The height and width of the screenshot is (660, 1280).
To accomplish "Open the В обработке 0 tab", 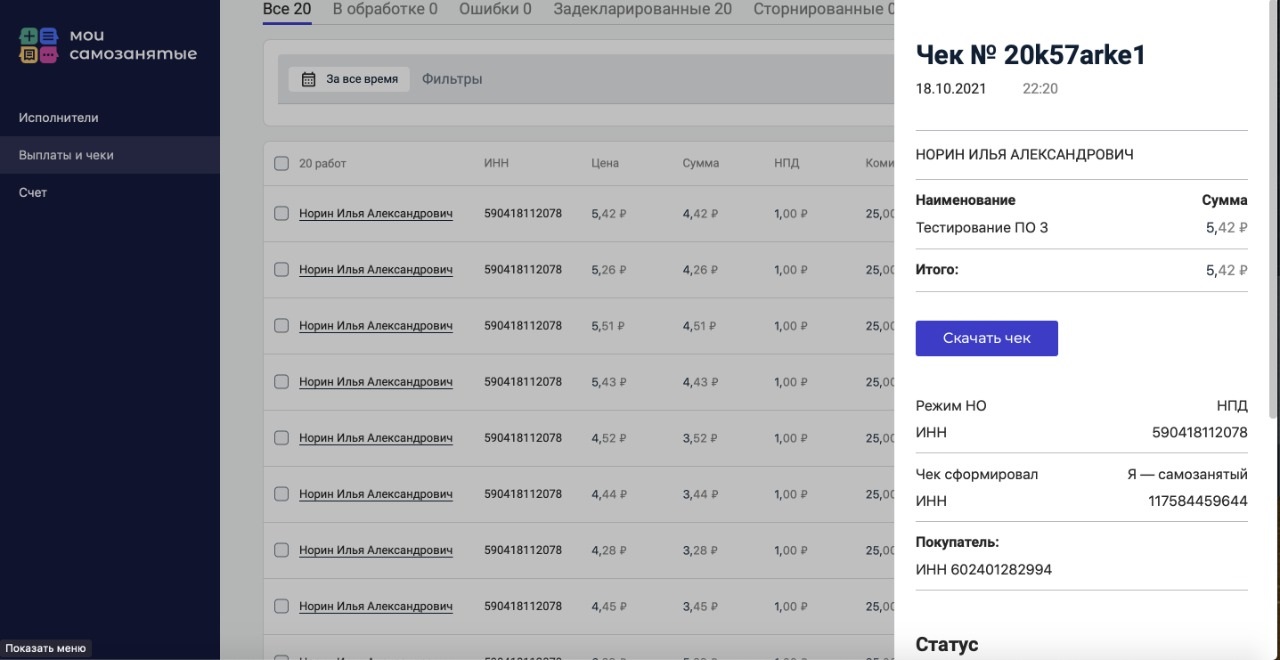I will click(385, 10).
